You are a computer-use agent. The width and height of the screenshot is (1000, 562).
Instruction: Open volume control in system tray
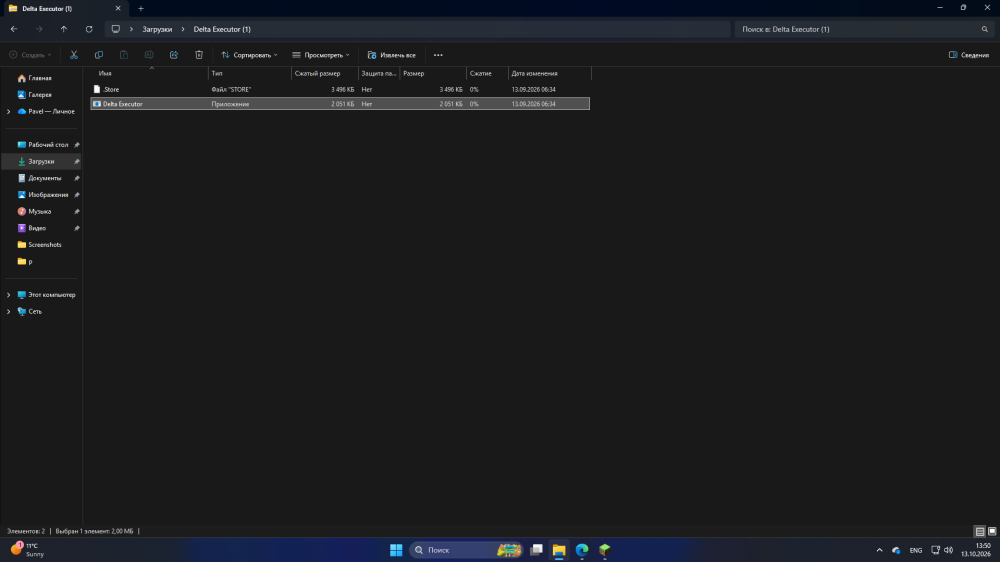[948, 550]
